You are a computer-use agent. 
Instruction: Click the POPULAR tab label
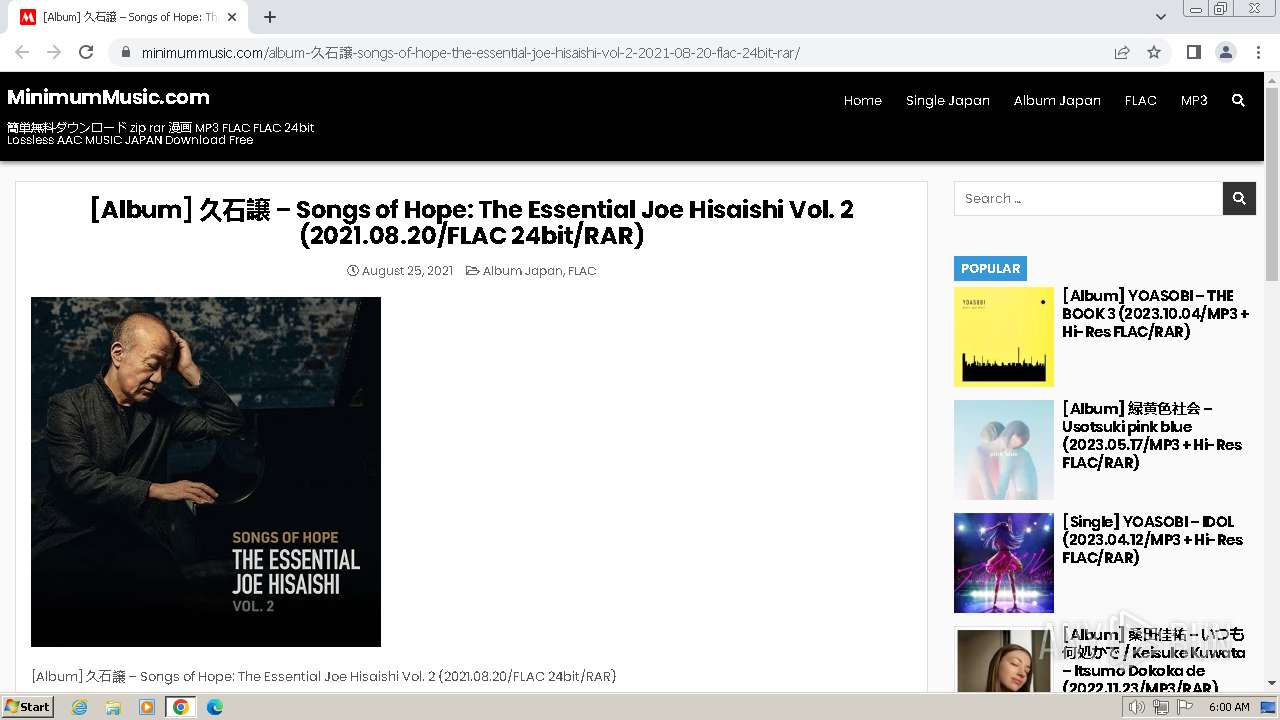[x=990, y=268]
